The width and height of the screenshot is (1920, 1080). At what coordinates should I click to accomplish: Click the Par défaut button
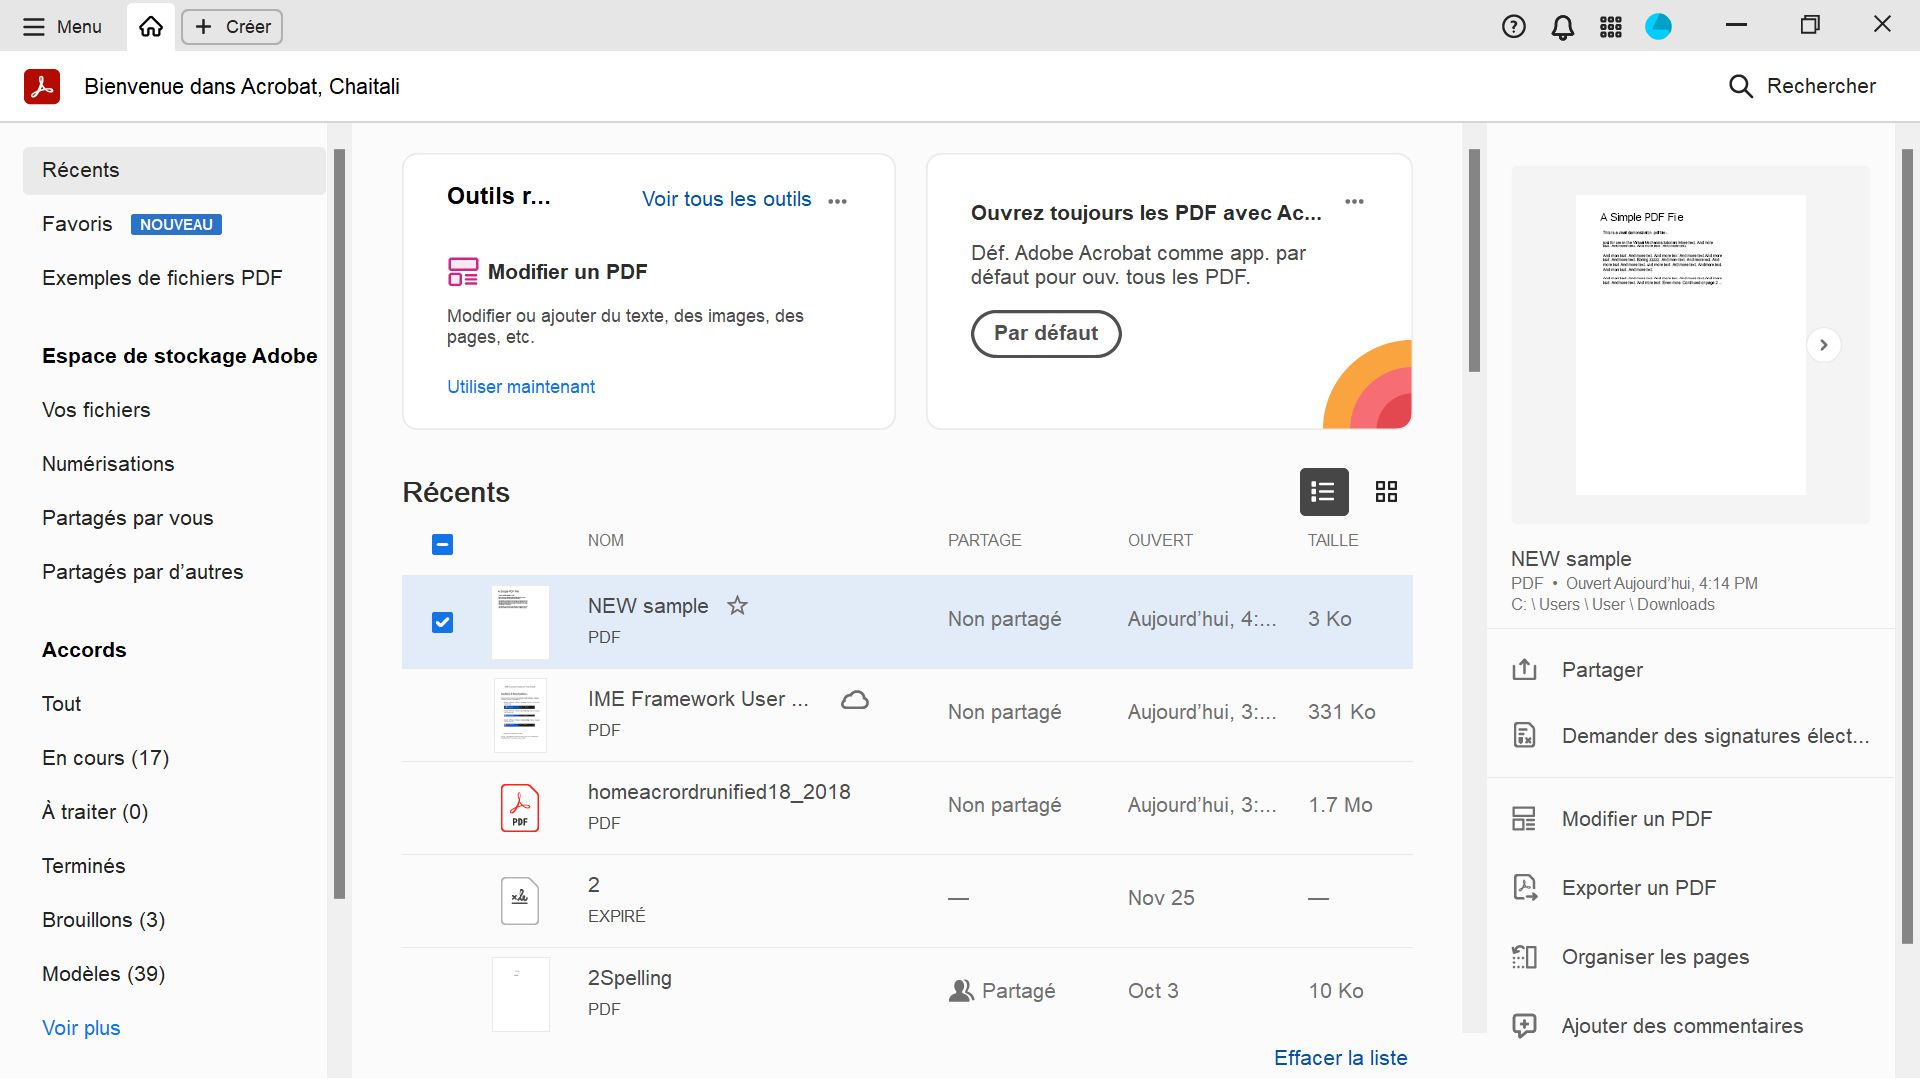(x=1045, y=333)
